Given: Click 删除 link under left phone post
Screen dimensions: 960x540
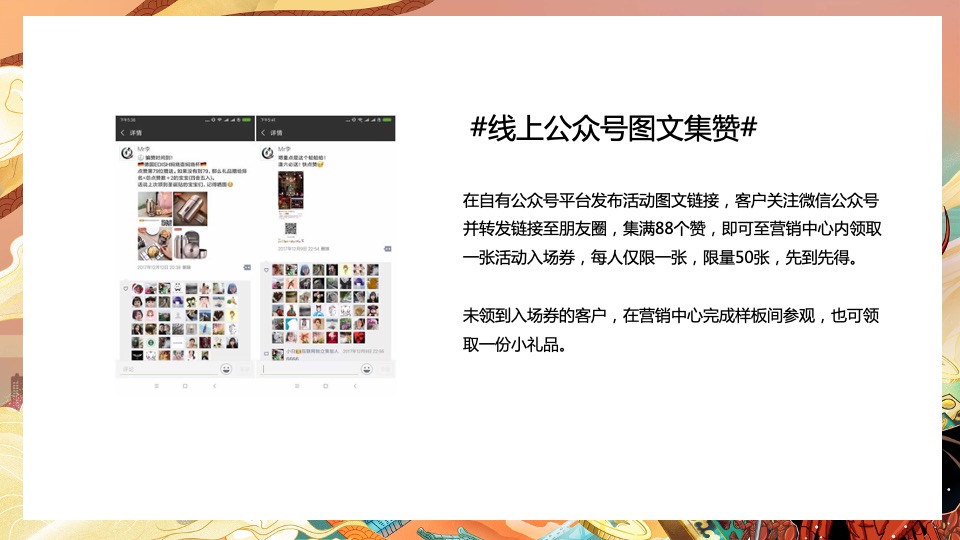Looking at the screenshot, I should tap(187, 268).
